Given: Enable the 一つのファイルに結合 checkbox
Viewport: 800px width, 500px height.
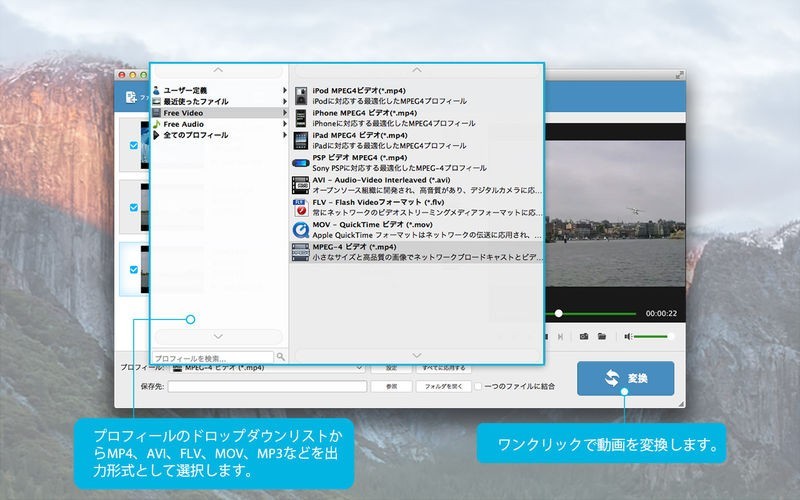Looking at the screenshot, I should [479, 386].
